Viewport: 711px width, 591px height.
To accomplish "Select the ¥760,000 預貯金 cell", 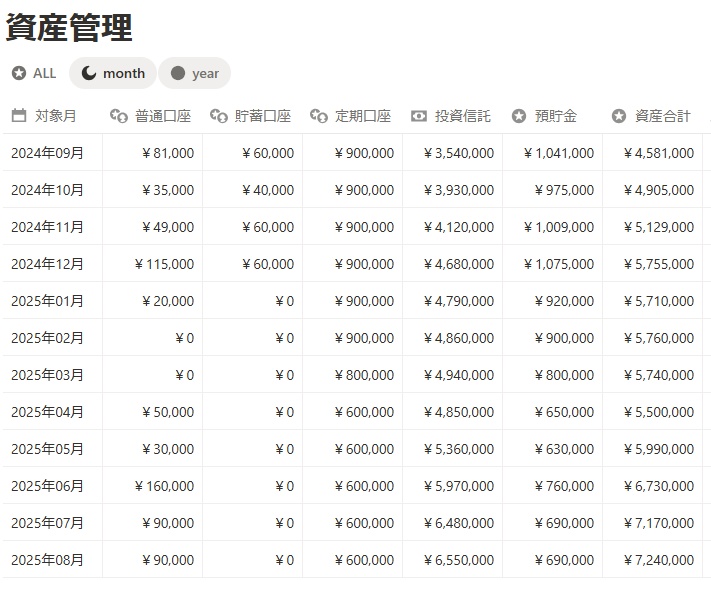I will [x=552, y=486].
